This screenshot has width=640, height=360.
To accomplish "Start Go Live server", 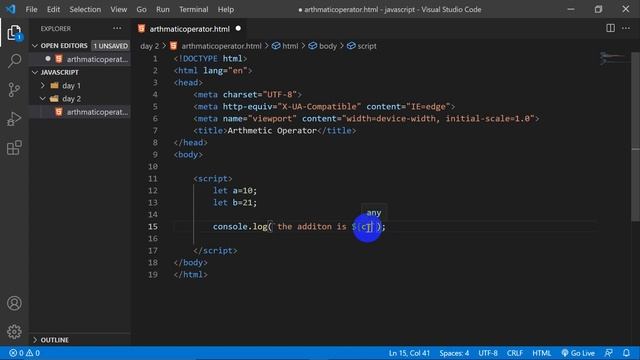I will [x=578, y=353].
